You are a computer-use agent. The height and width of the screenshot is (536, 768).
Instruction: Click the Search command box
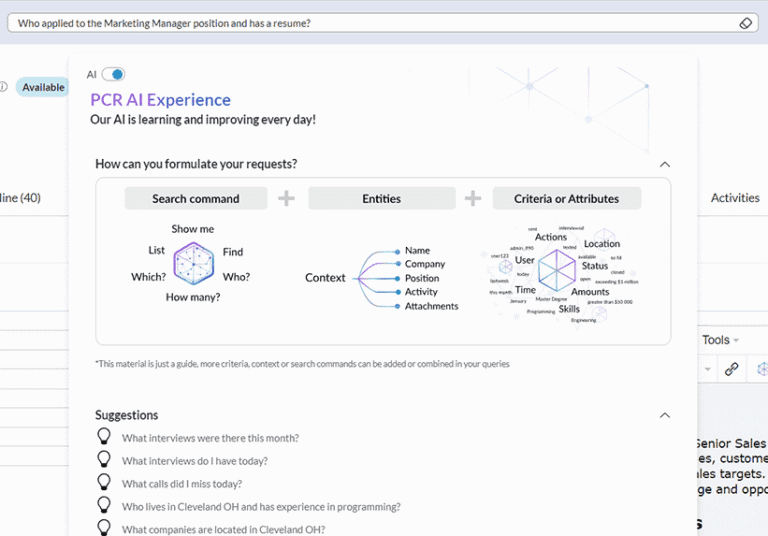196,198
